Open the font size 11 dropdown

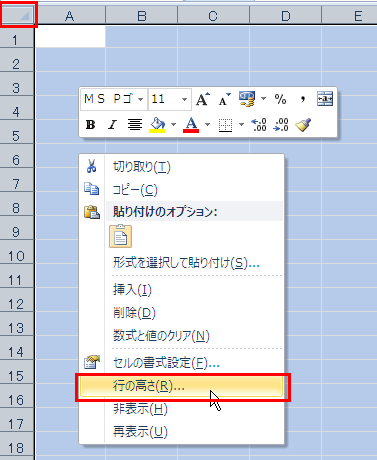pyautogui.click(x=184, y=99)
